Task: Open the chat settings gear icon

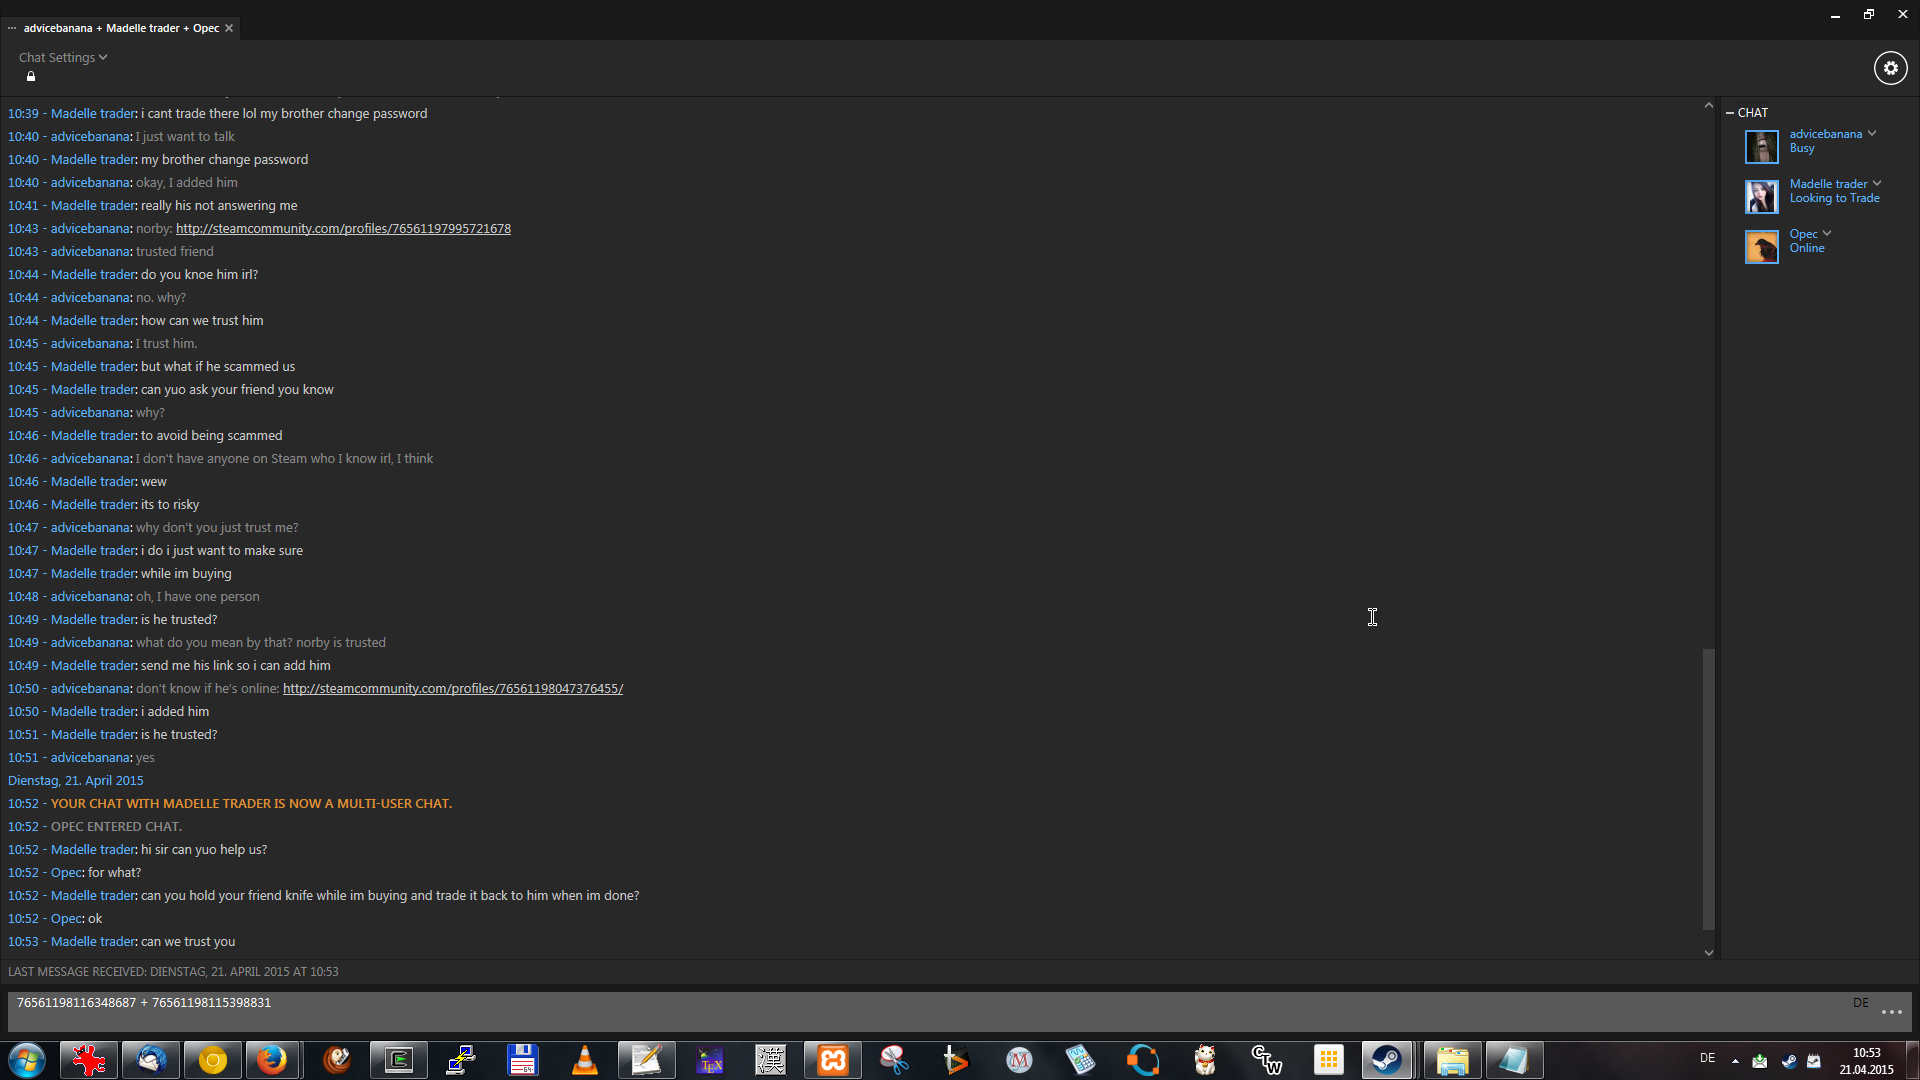Action: pos(1890,68)
